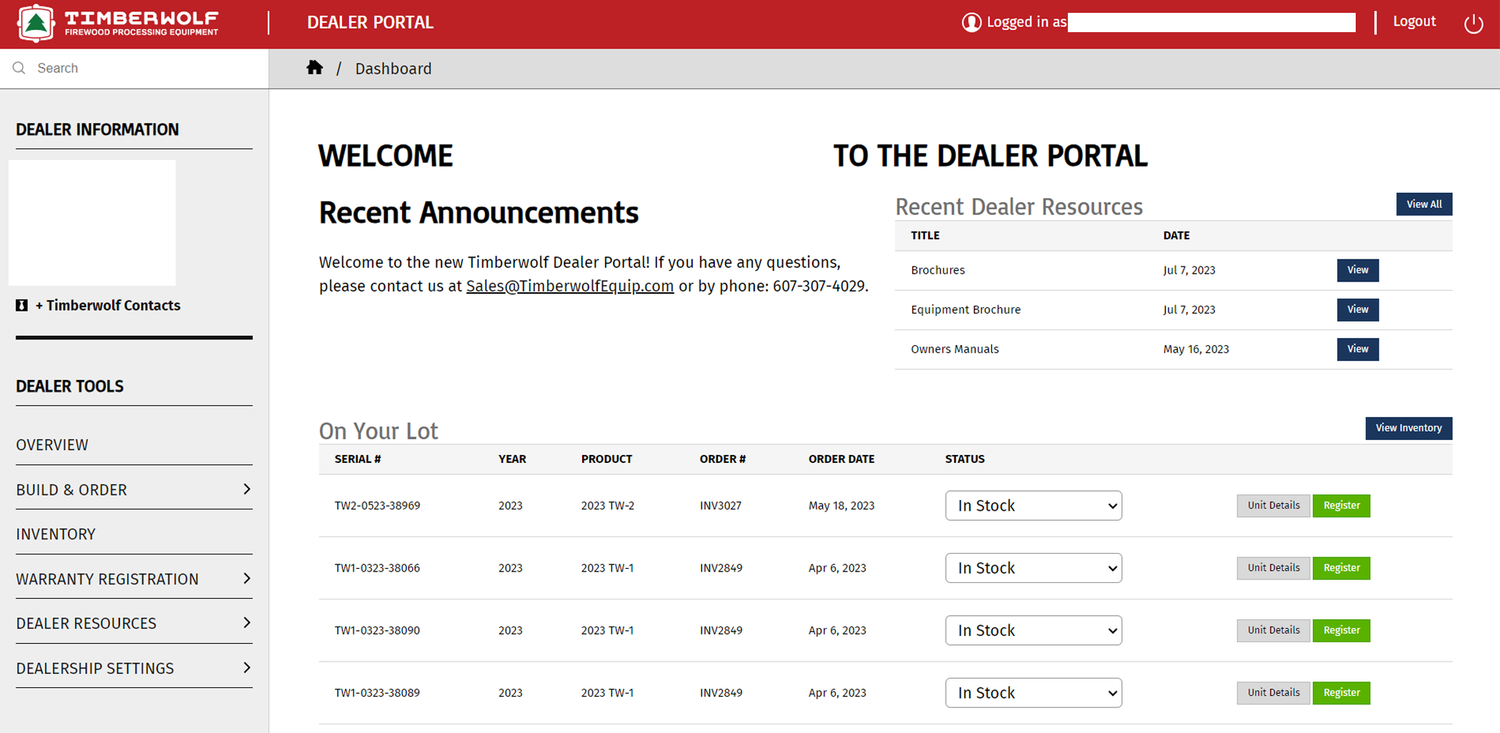Click the power icon
Screen dimensions: 1500x733
point(1473,23)
